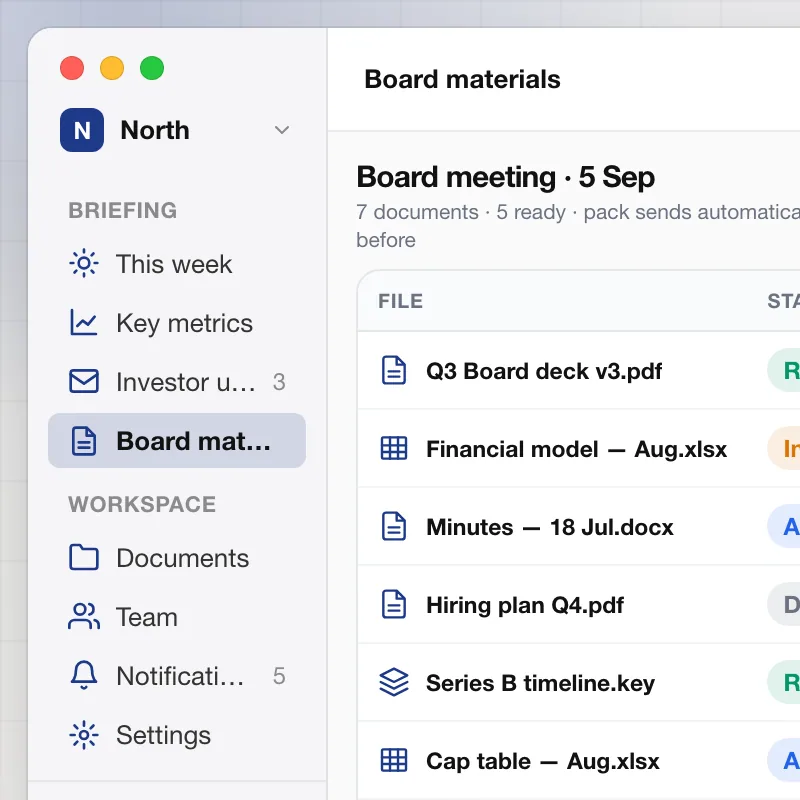800x800 pixels.
Task: Click the Notifications count badge 5
Action: click(279, 676)
